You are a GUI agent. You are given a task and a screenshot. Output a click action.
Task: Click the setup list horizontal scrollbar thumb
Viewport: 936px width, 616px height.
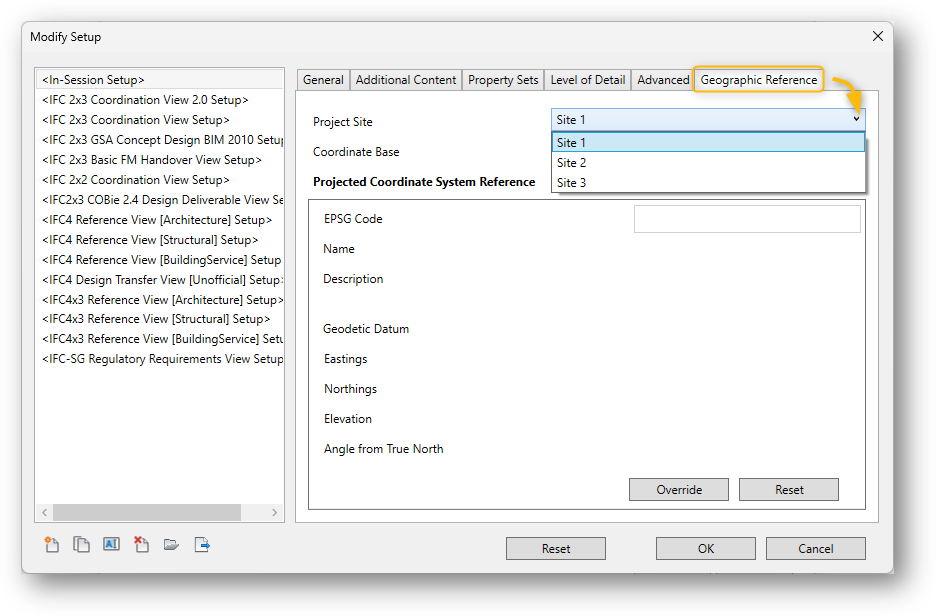pyautogui.click(x=147, y=512)
